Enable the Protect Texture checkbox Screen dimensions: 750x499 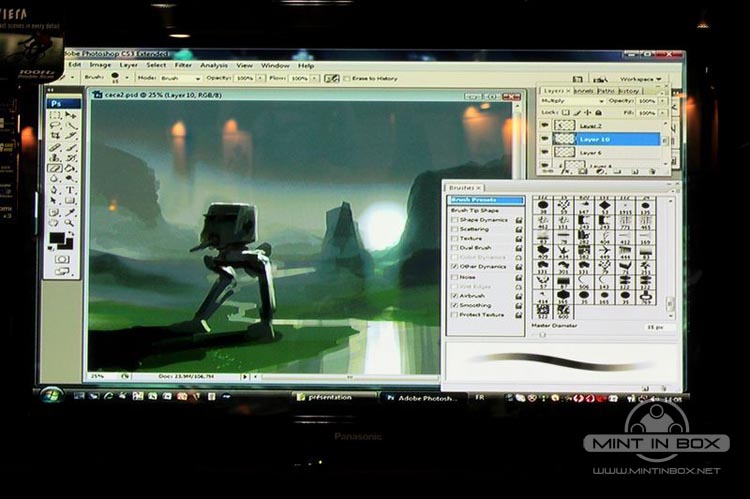tap(454, 315)
